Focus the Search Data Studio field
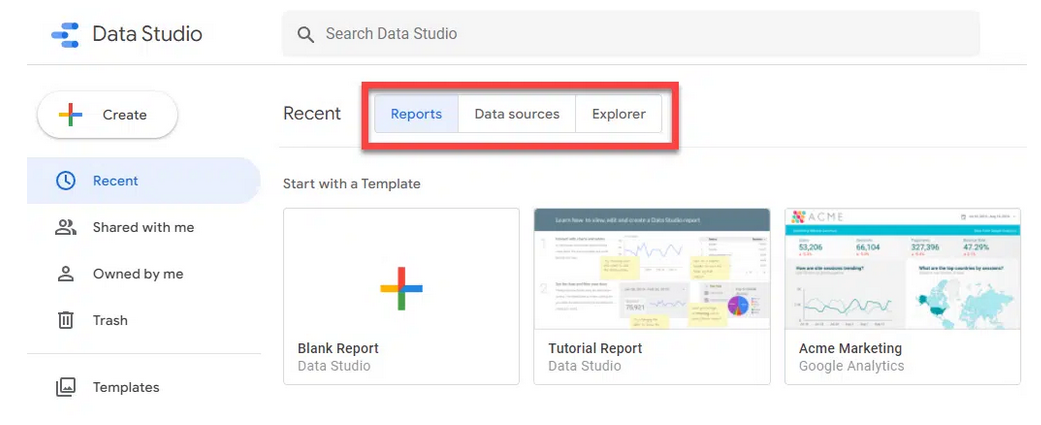This screenshot has width=1041, height=425. (631, 34)
